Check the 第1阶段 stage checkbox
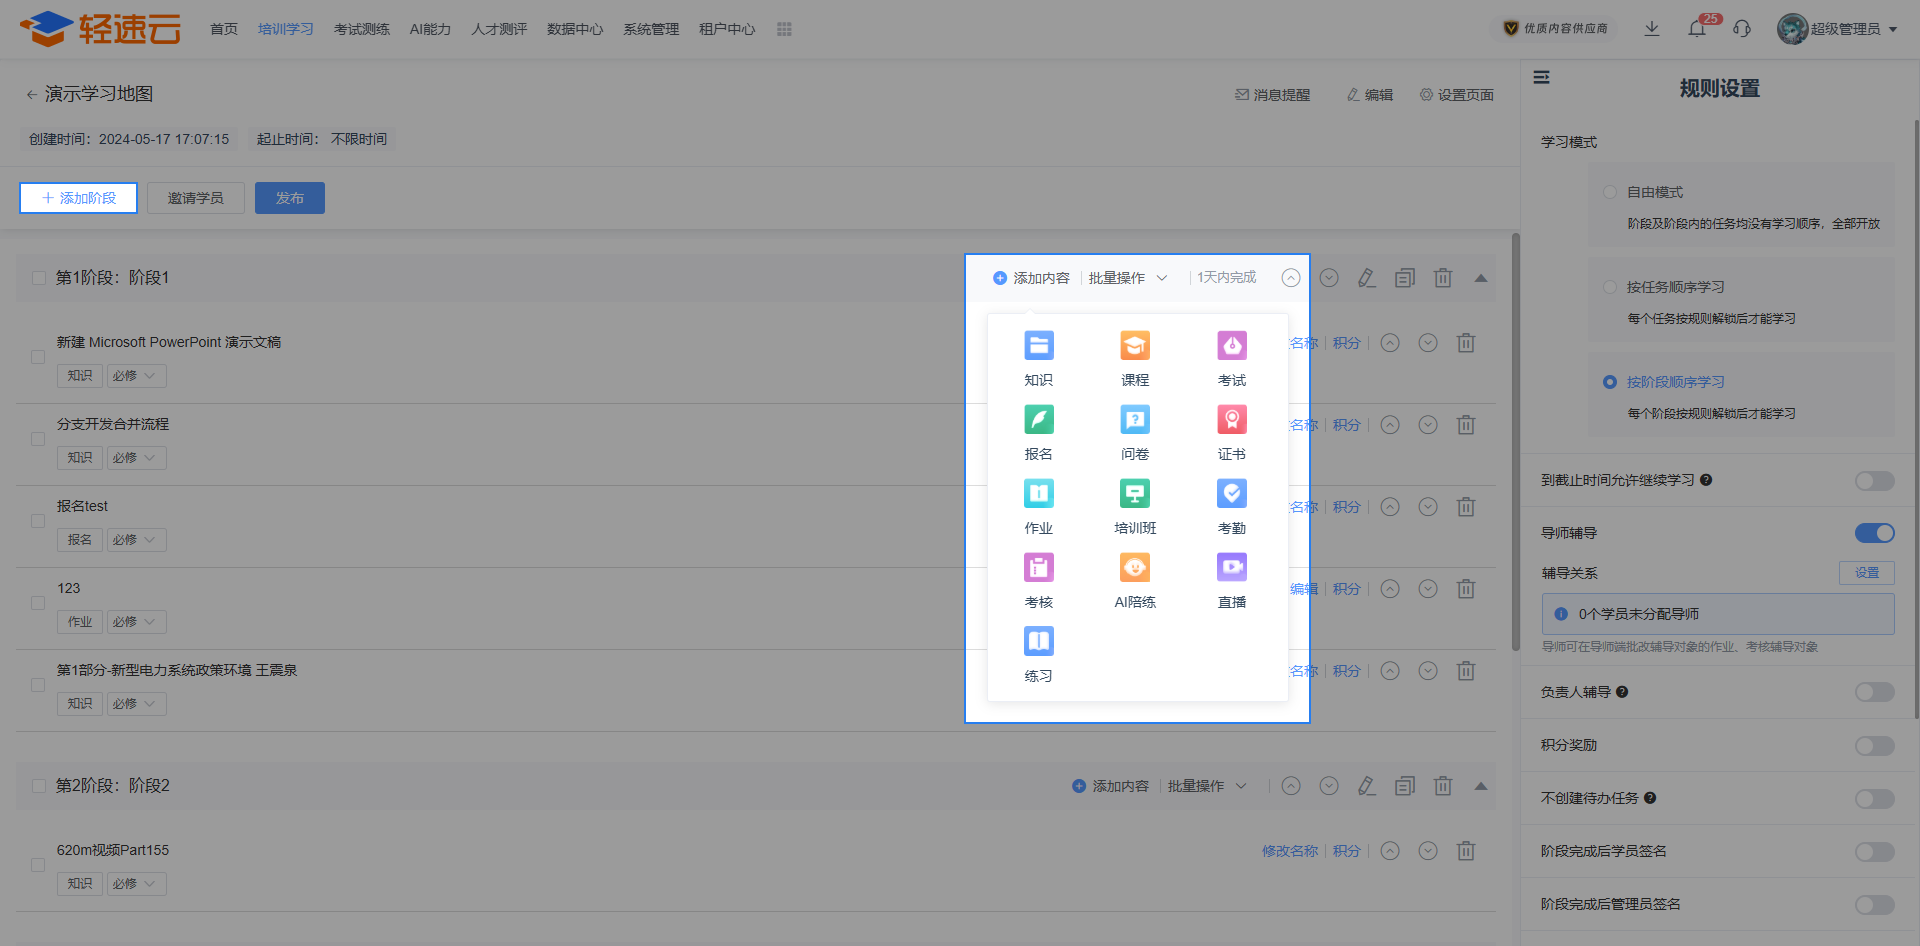The width and height of the screenshot is (1920, 946). [39, 278]
